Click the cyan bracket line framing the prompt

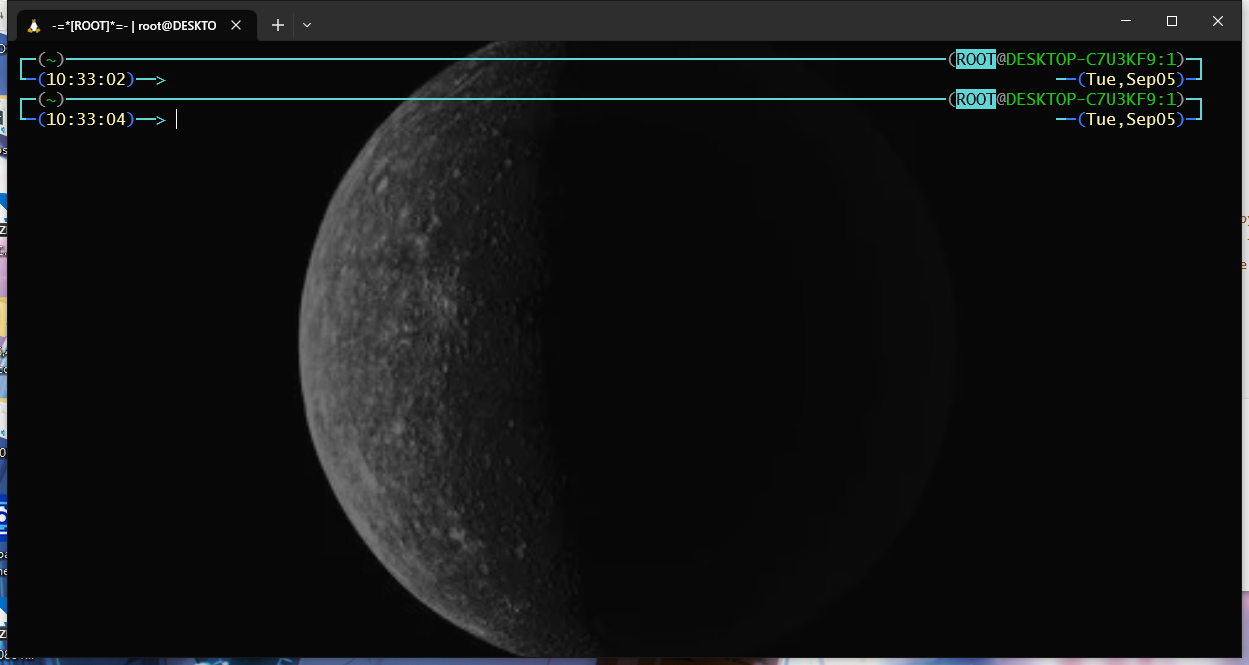tap(500, 99)
